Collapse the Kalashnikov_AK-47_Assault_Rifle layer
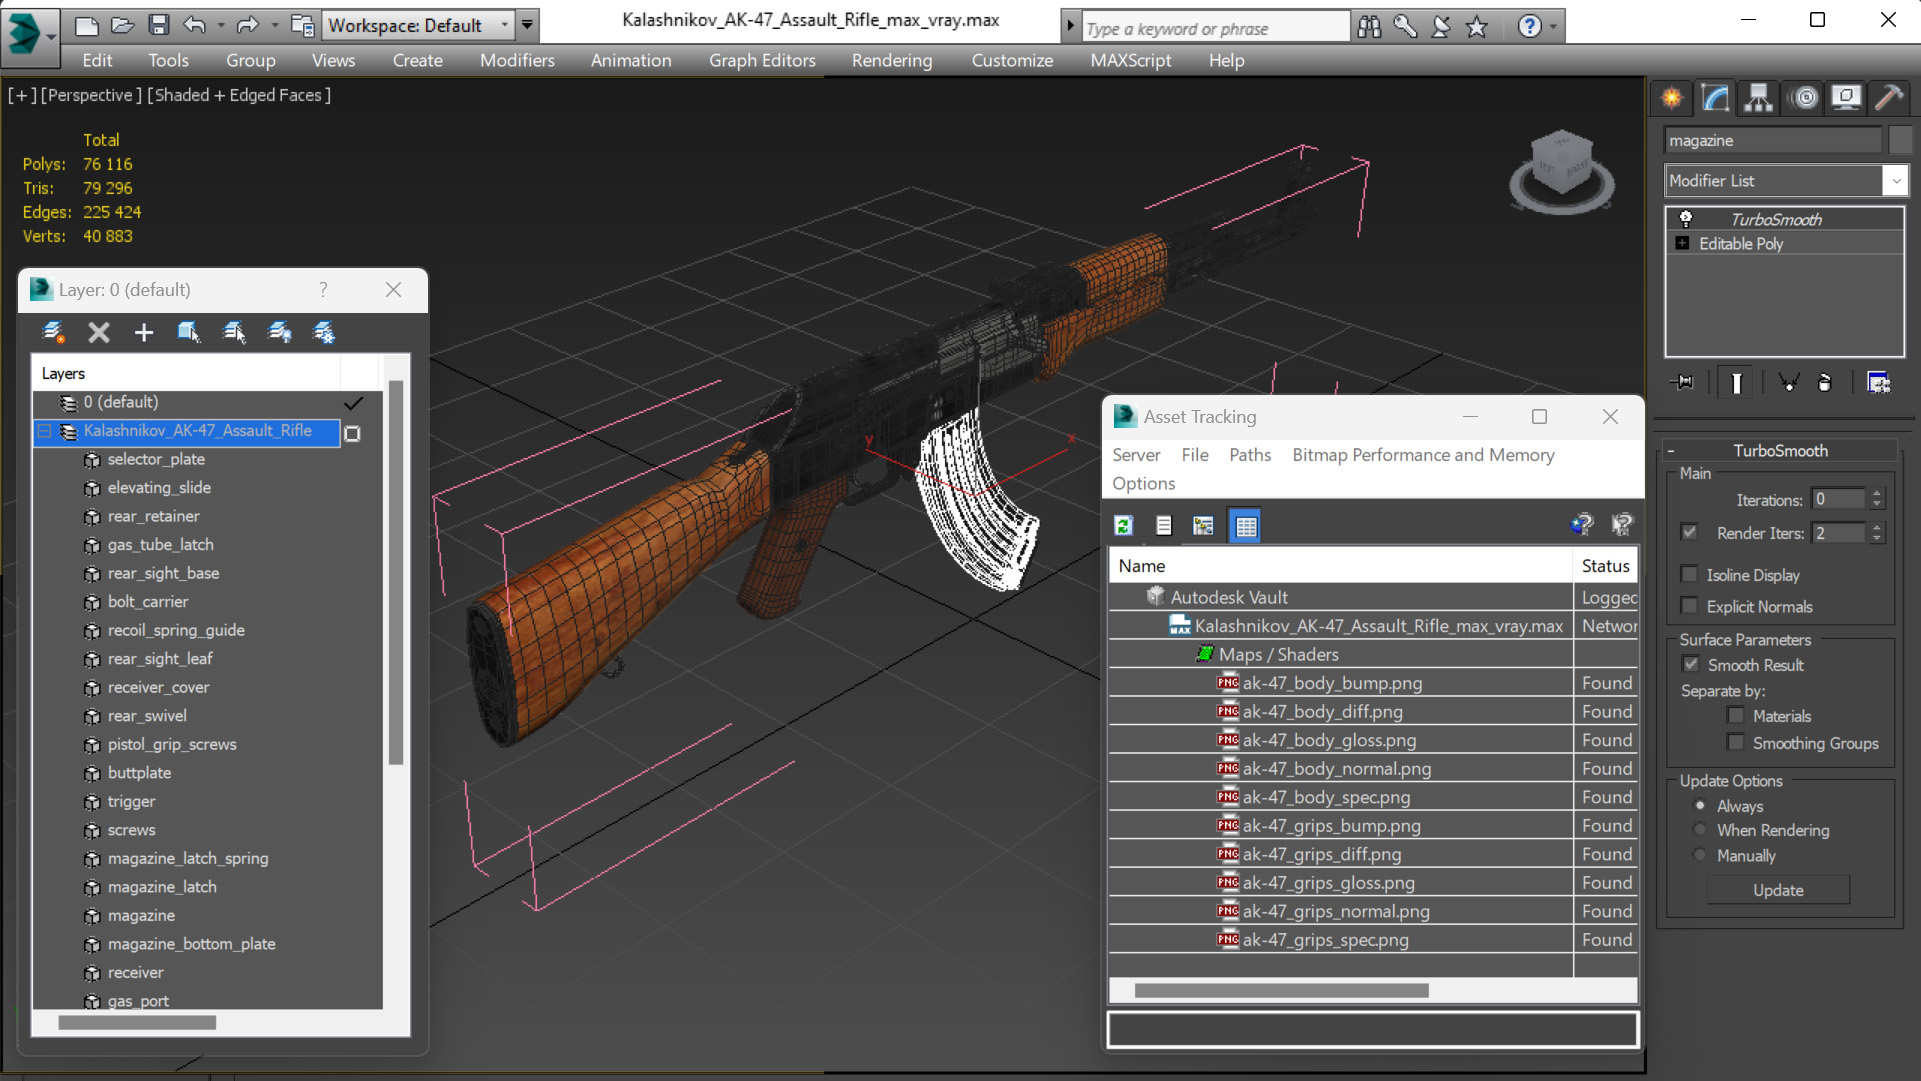Image resolution: width=1921 pixels, height=1081 pixels. point(44,431)
